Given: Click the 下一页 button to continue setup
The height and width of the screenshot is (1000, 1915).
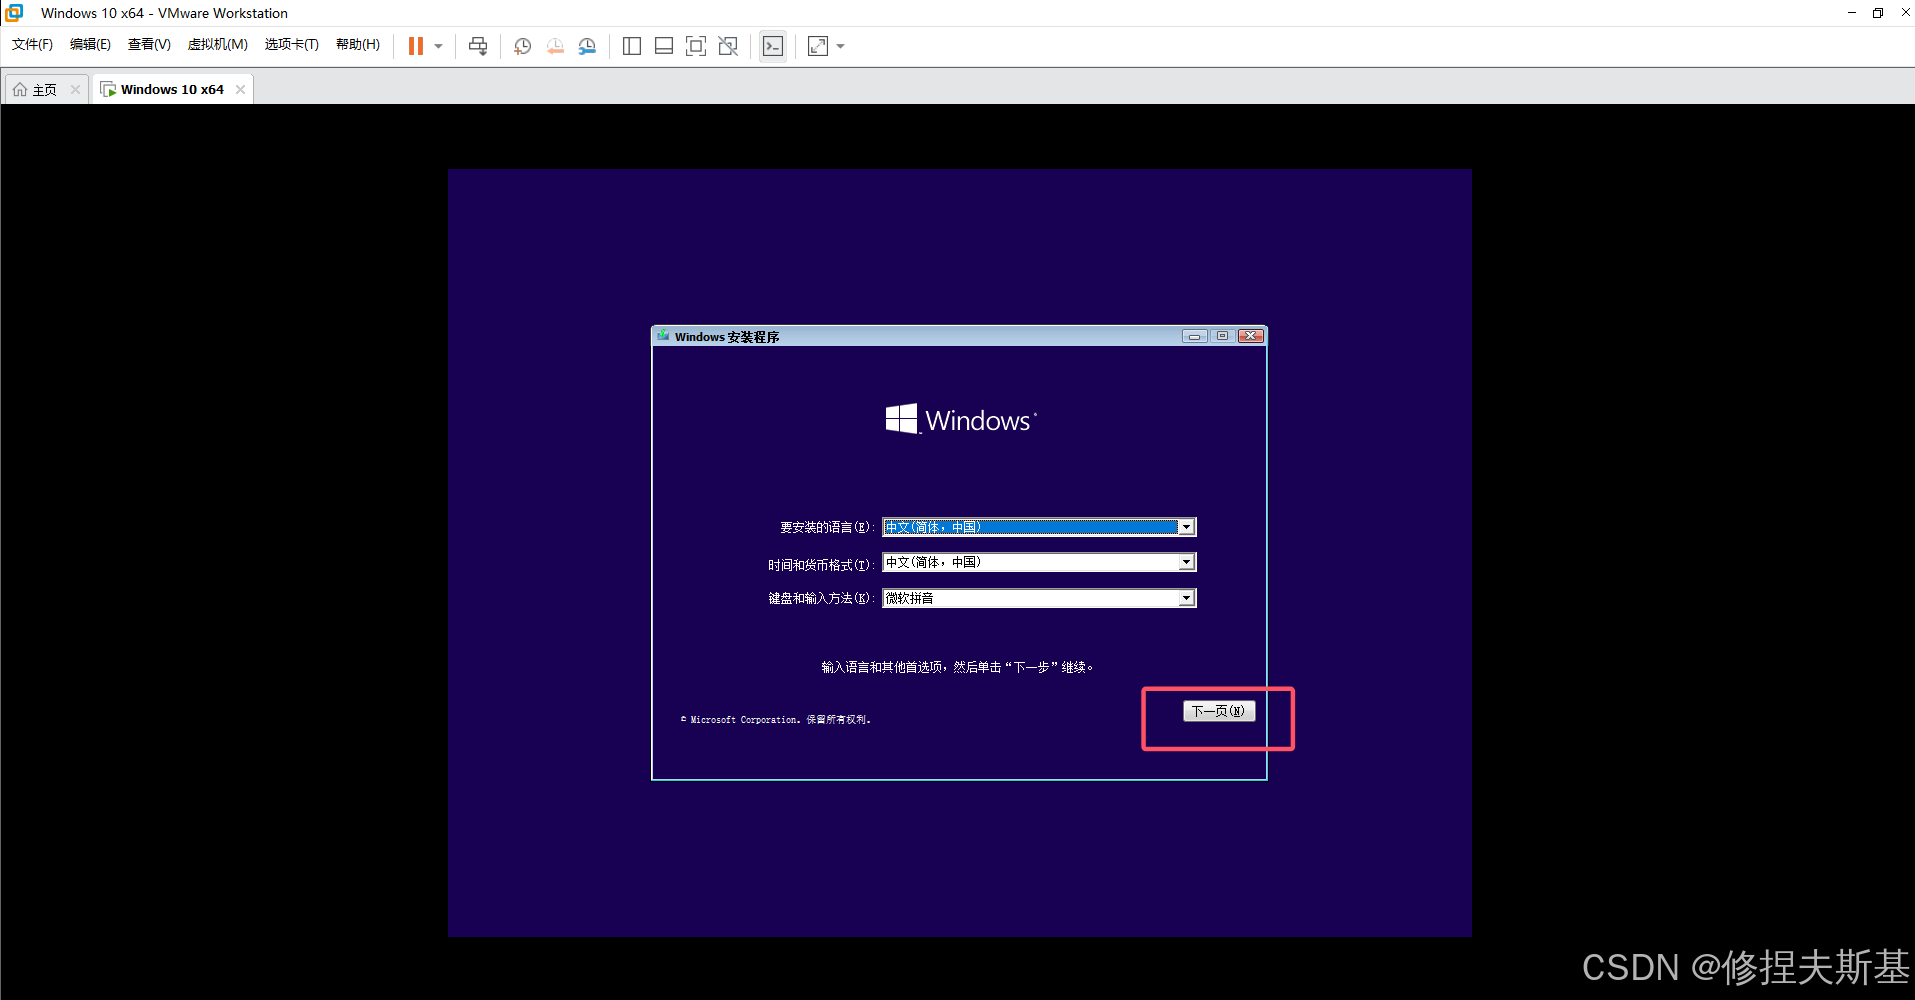Looking at the screenshot, I should coord(1218,711).
